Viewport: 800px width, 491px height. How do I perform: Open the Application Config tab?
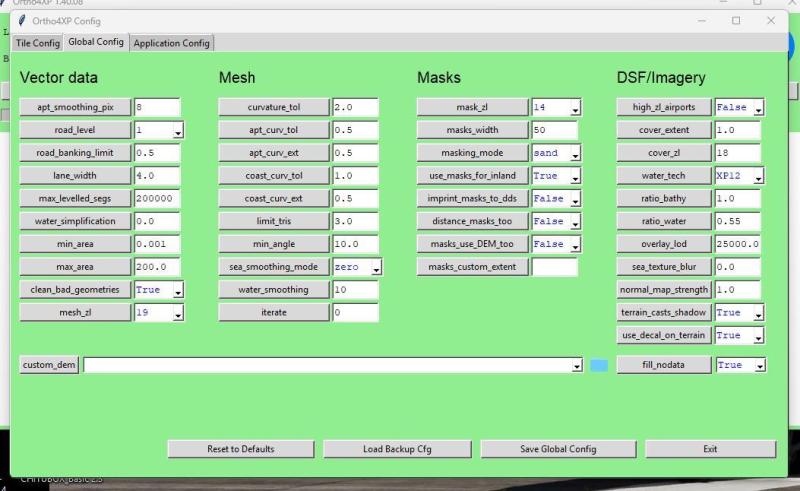click(171, 43)
